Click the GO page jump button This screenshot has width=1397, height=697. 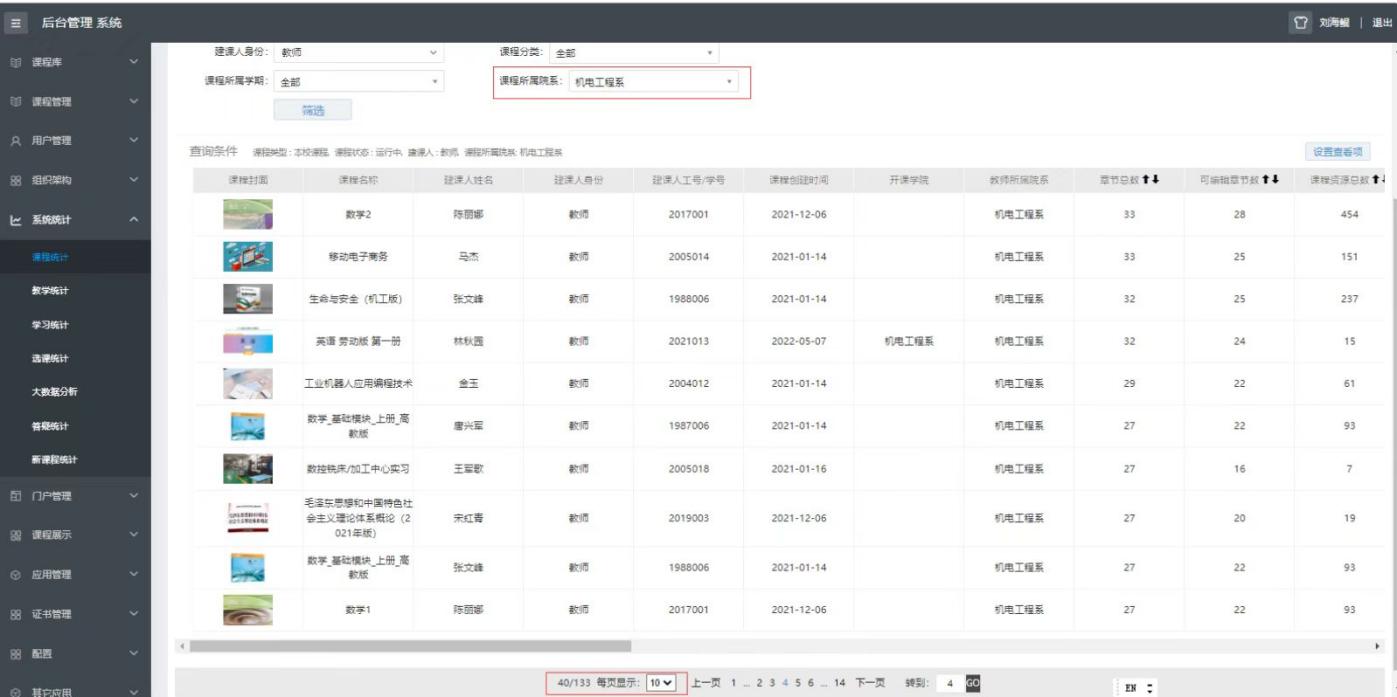(973, 683)
